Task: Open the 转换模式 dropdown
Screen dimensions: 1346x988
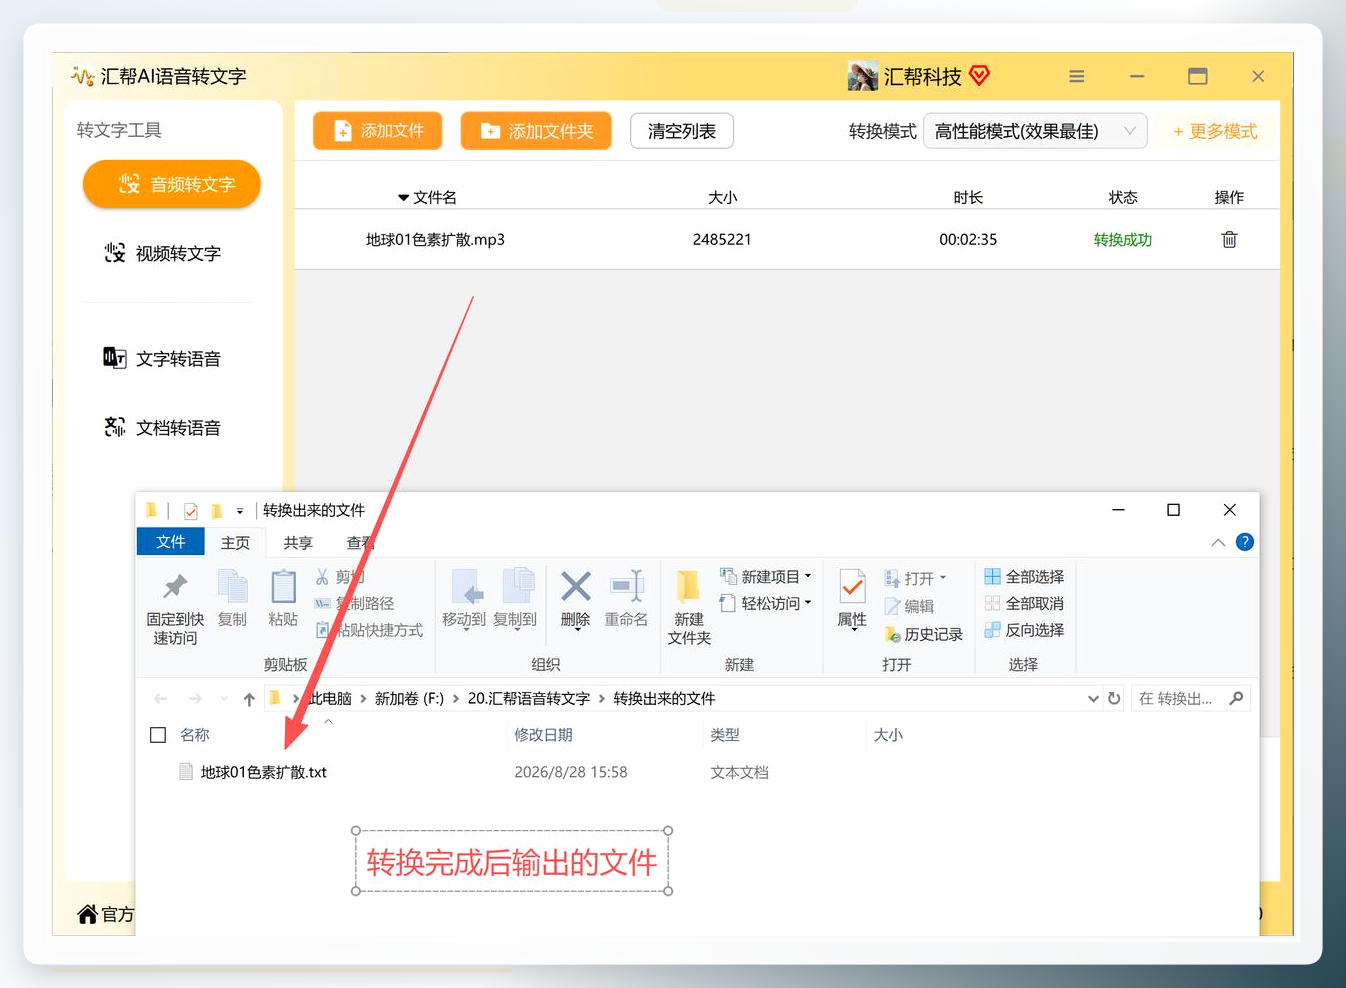Action: [1035, 131]
